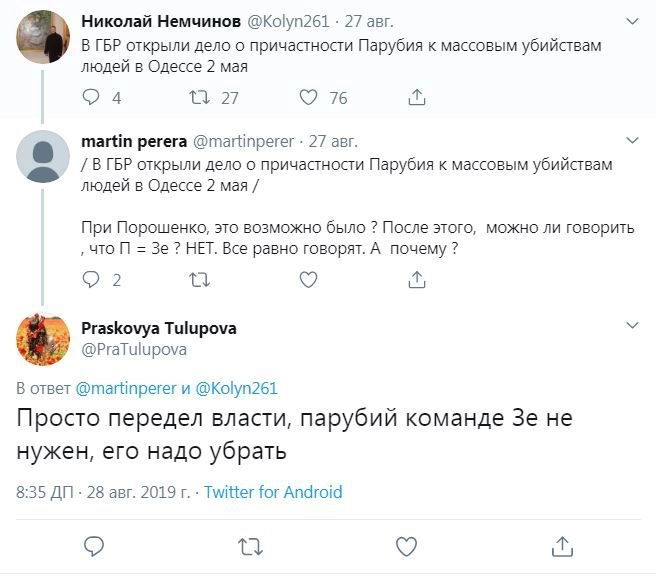
Task: Open martin perera's default avatar
Action: click(43, 157)
